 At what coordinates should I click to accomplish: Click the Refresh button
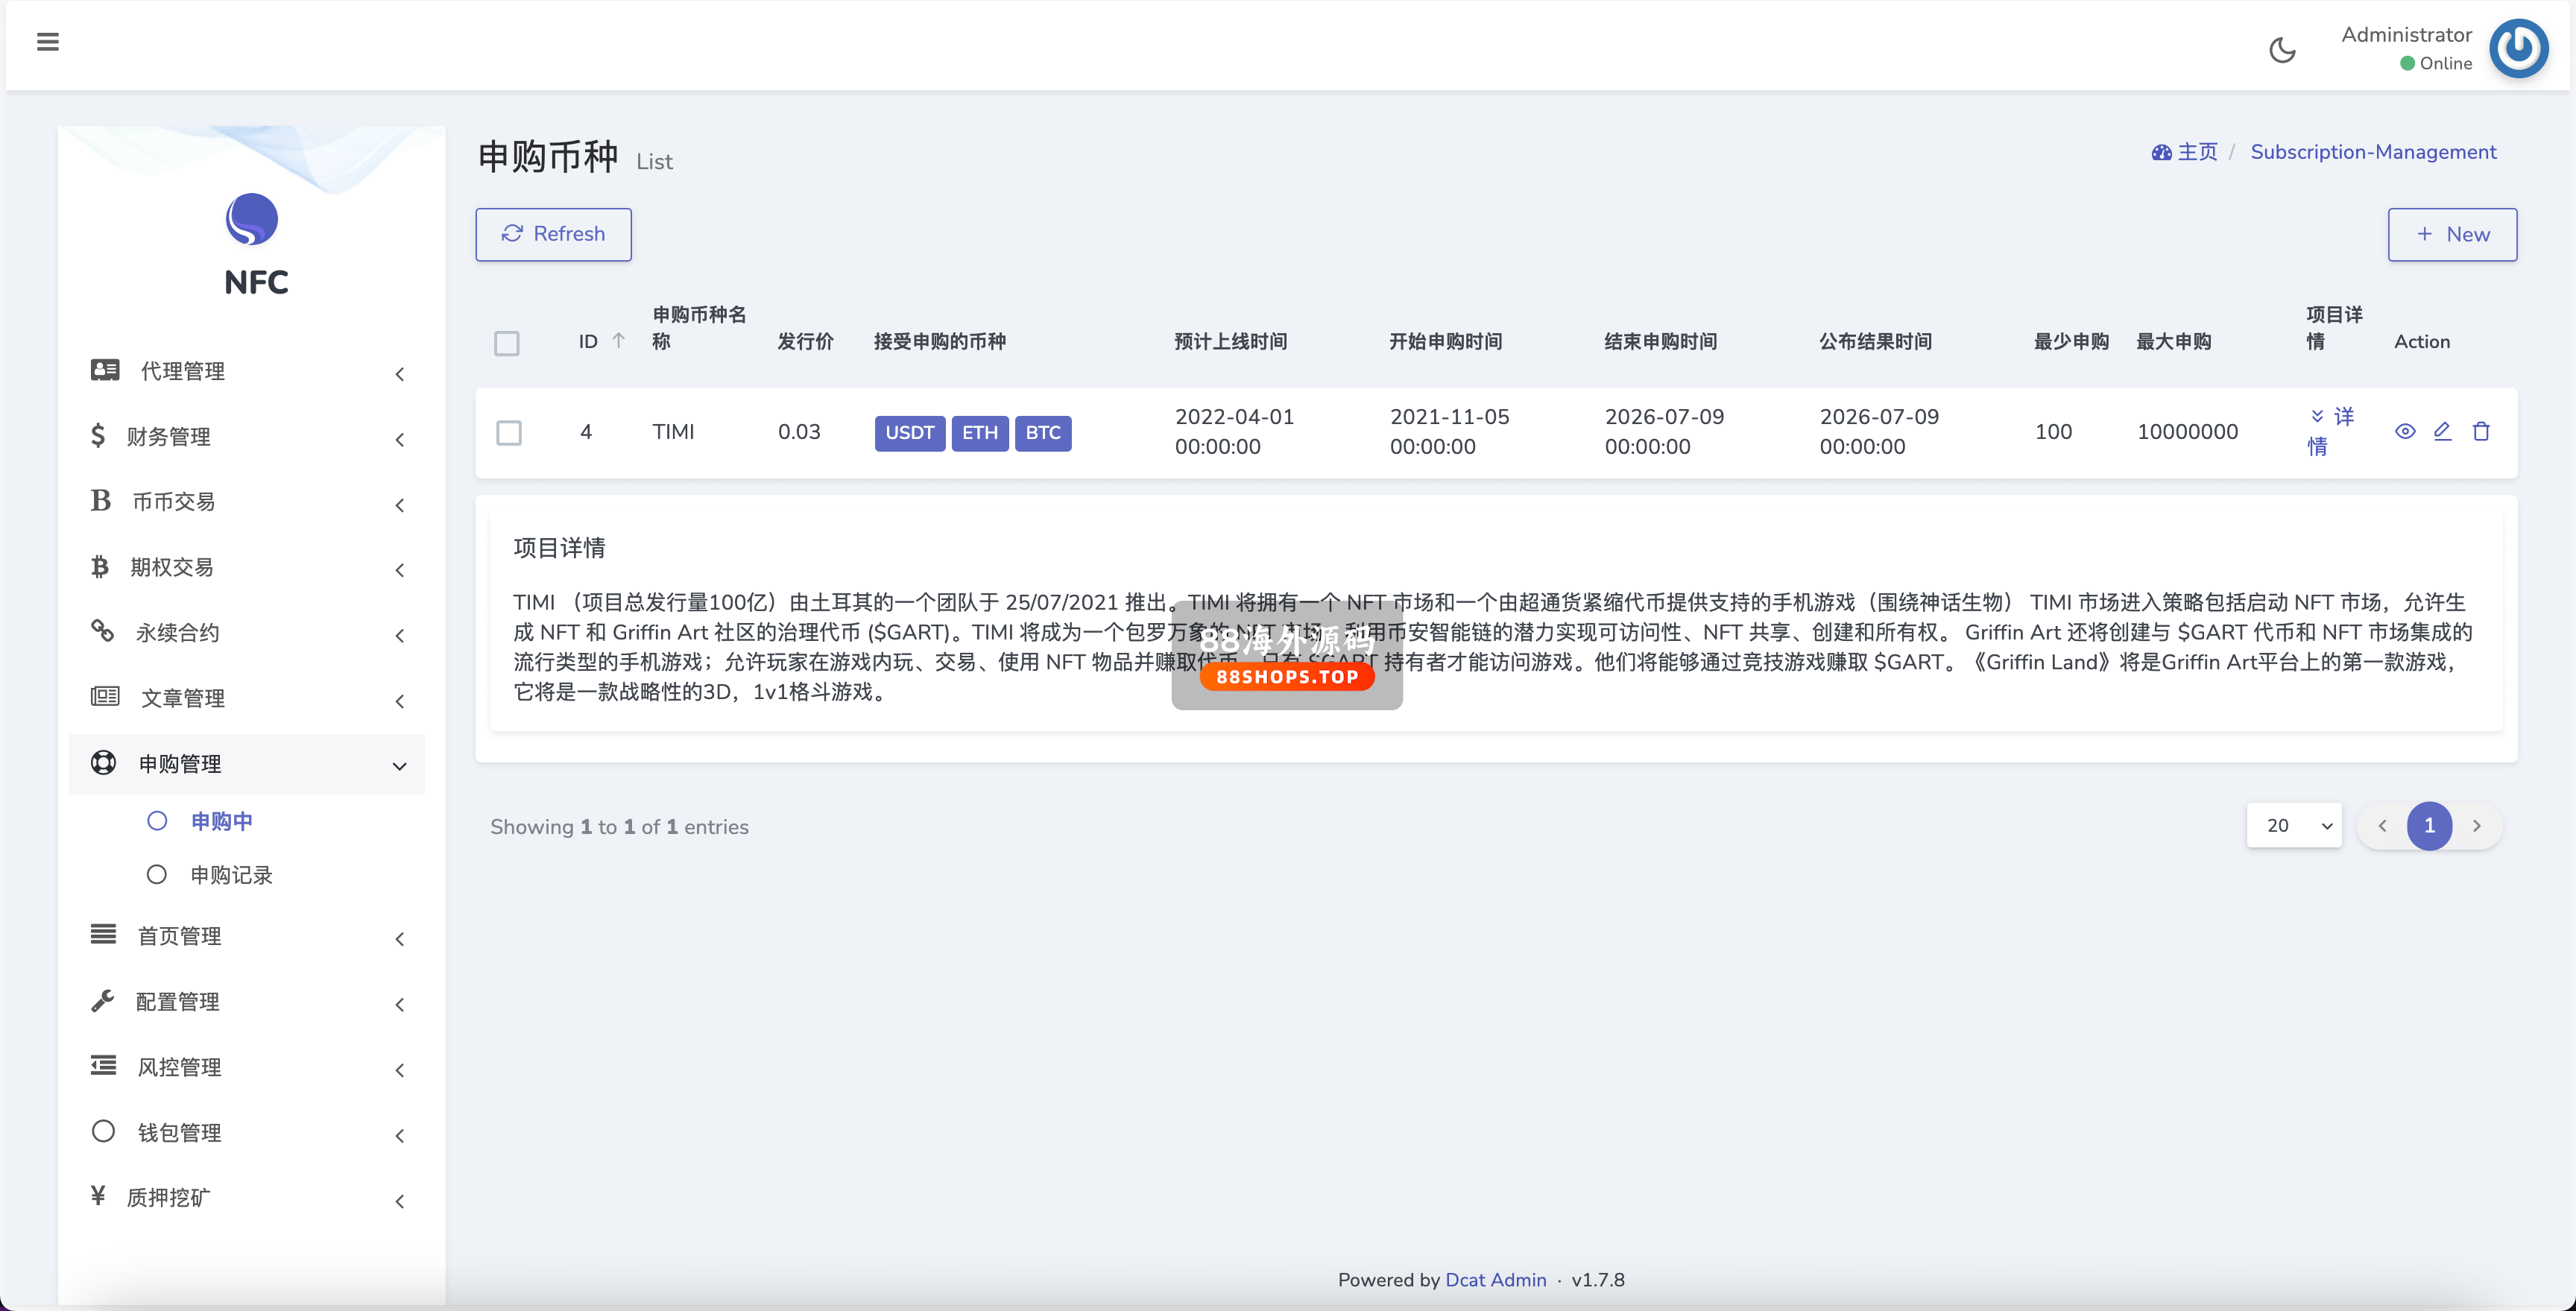pos(553,234)
